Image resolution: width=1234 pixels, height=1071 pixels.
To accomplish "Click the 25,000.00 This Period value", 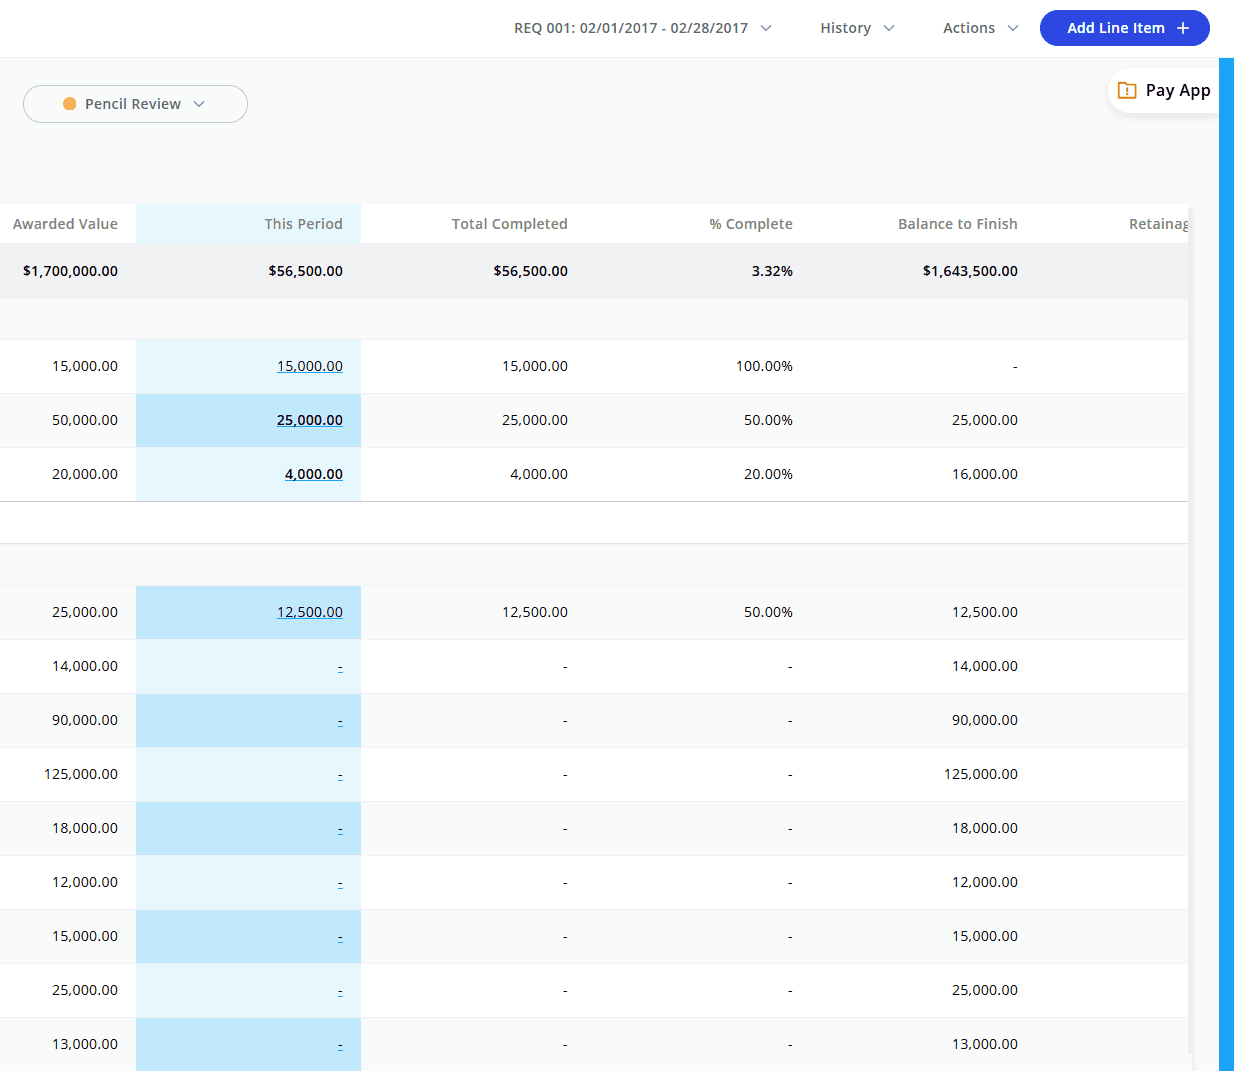I will pos(309,420).
